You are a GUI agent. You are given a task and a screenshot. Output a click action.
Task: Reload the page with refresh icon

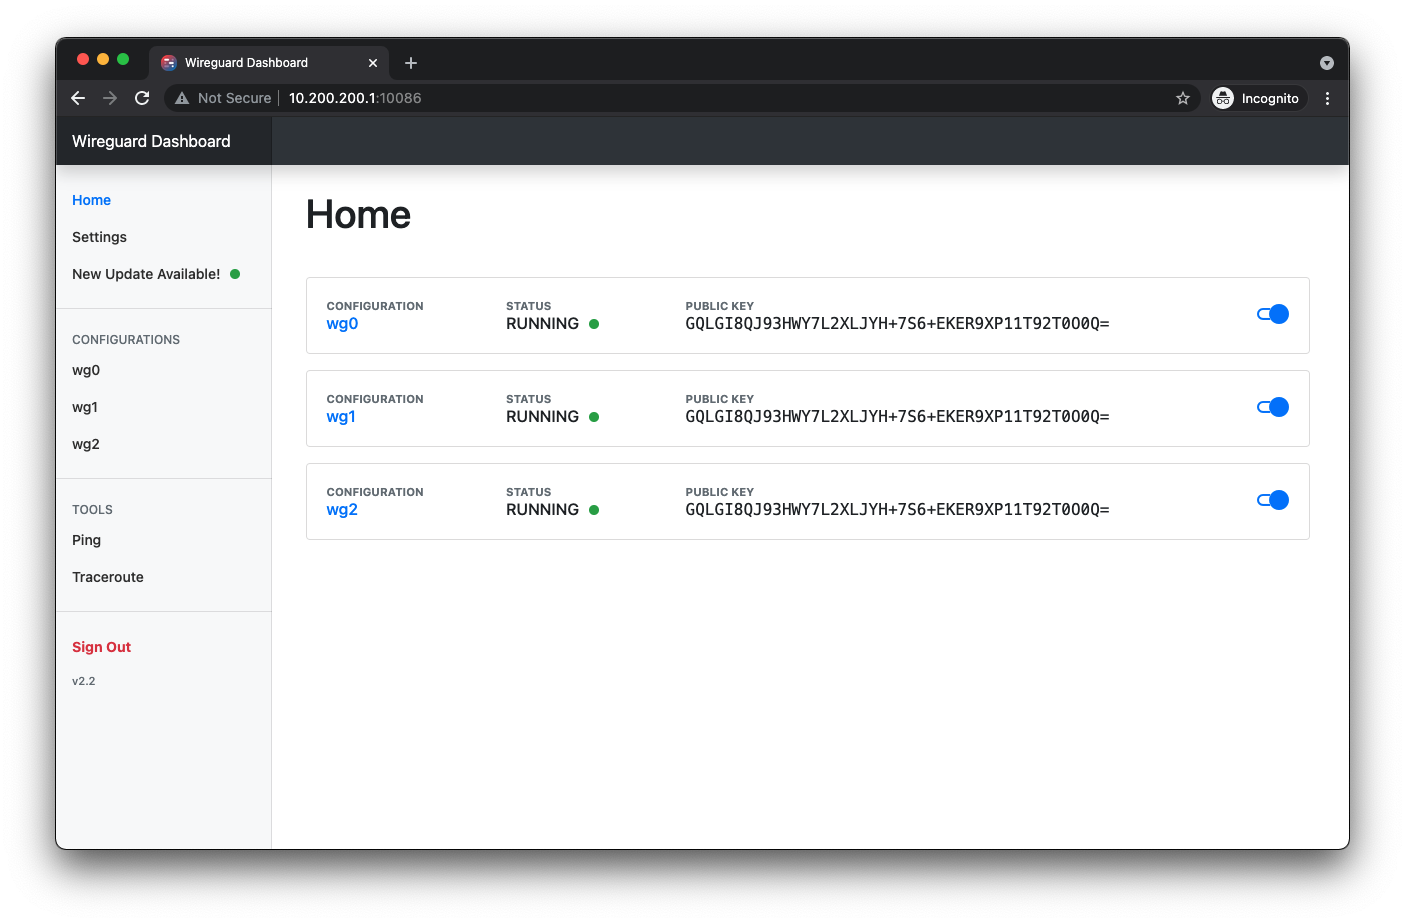click(142, 98)
